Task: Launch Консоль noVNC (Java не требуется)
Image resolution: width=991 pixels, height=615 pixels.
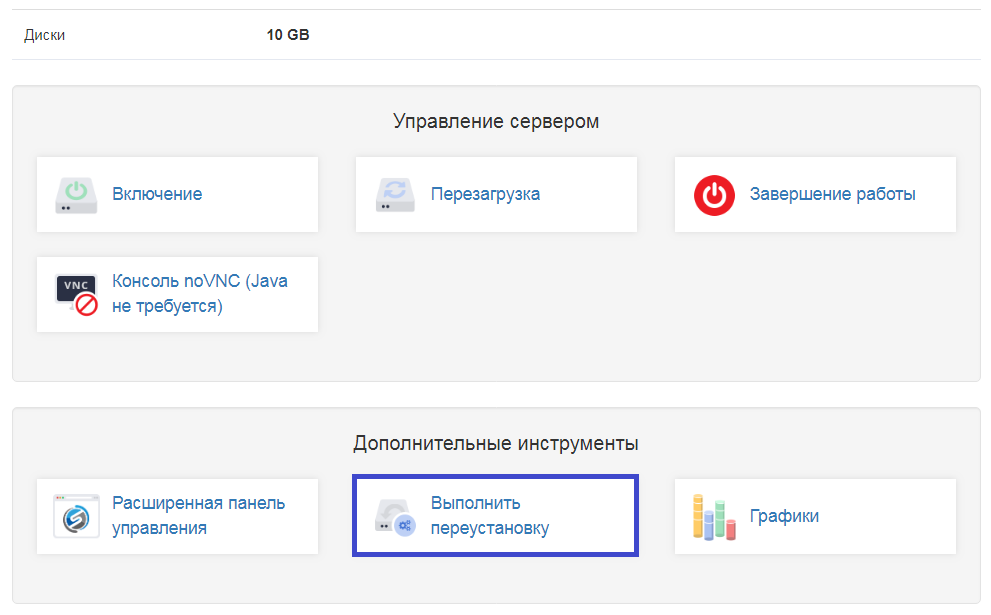Action: [x=200, y=293]
